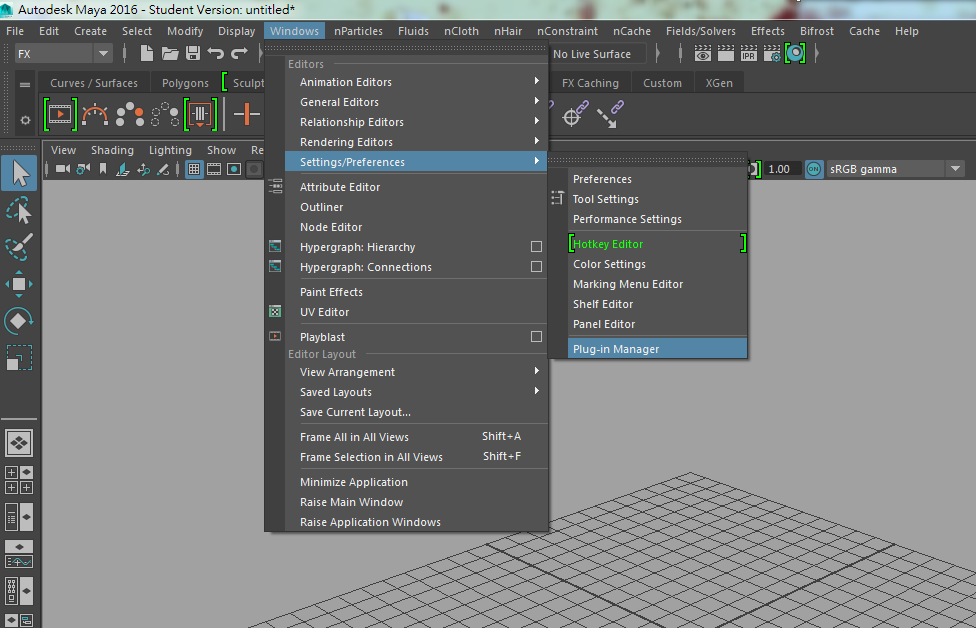
Task: Click the Open Scene folder icon
Action: pos(169,54)
